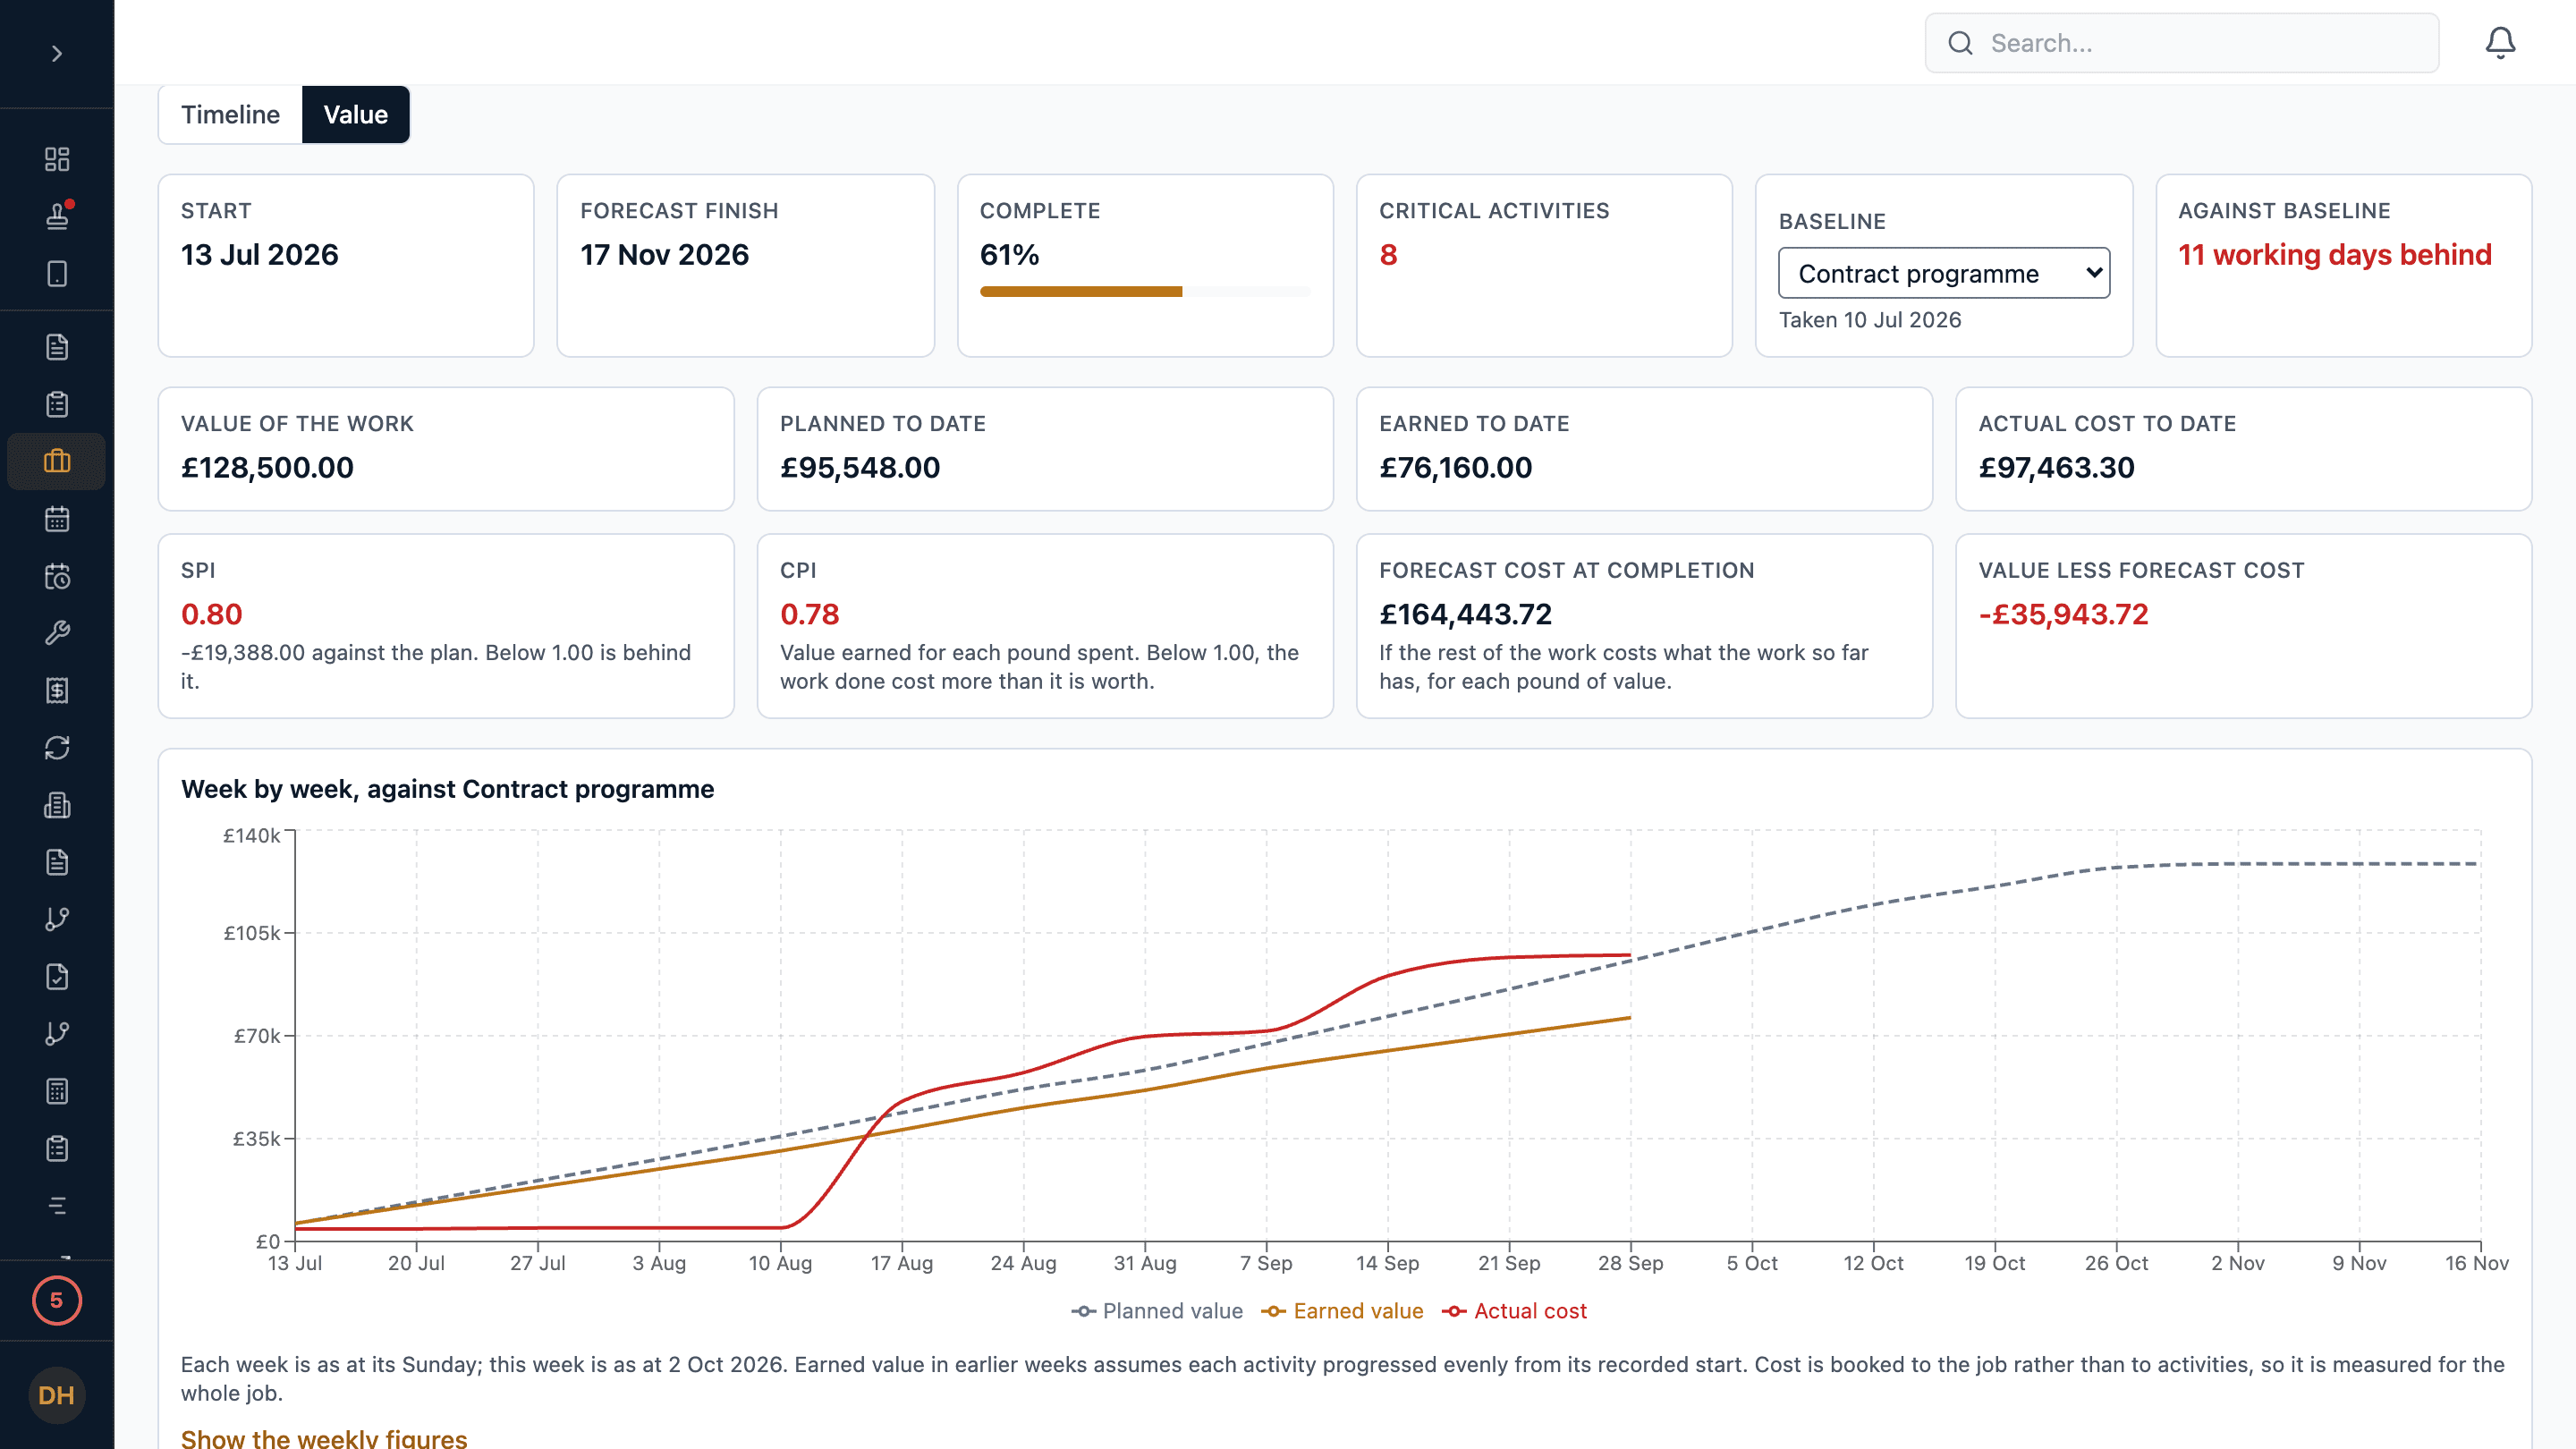Switch to the Timeline tab
This screenshot has width=2576, height=1449.
230,115
